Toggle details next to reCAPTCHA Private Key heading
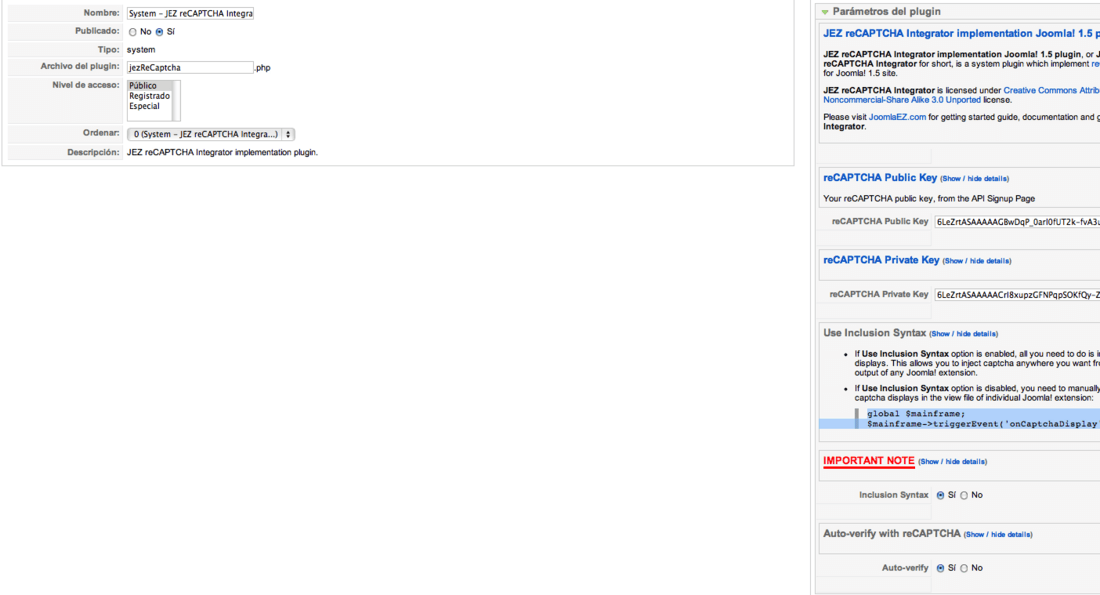Viewport: 1100px width, 595px height. (x=977, y=261)
